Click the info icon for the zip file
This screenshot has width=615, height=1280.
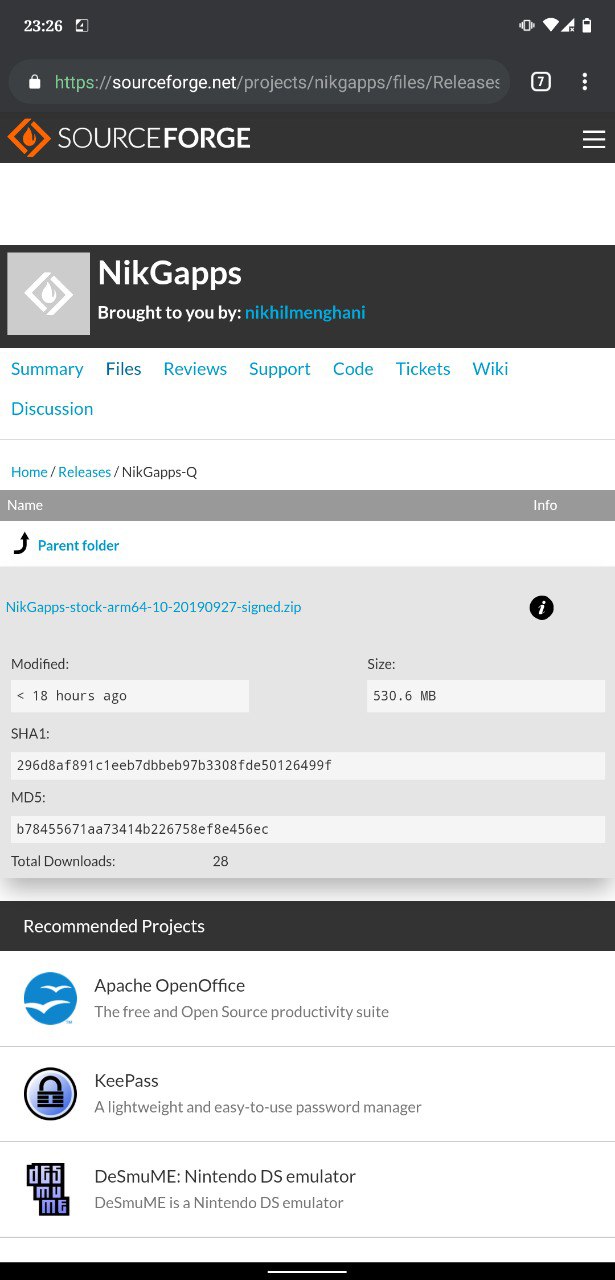coord(541,607)
